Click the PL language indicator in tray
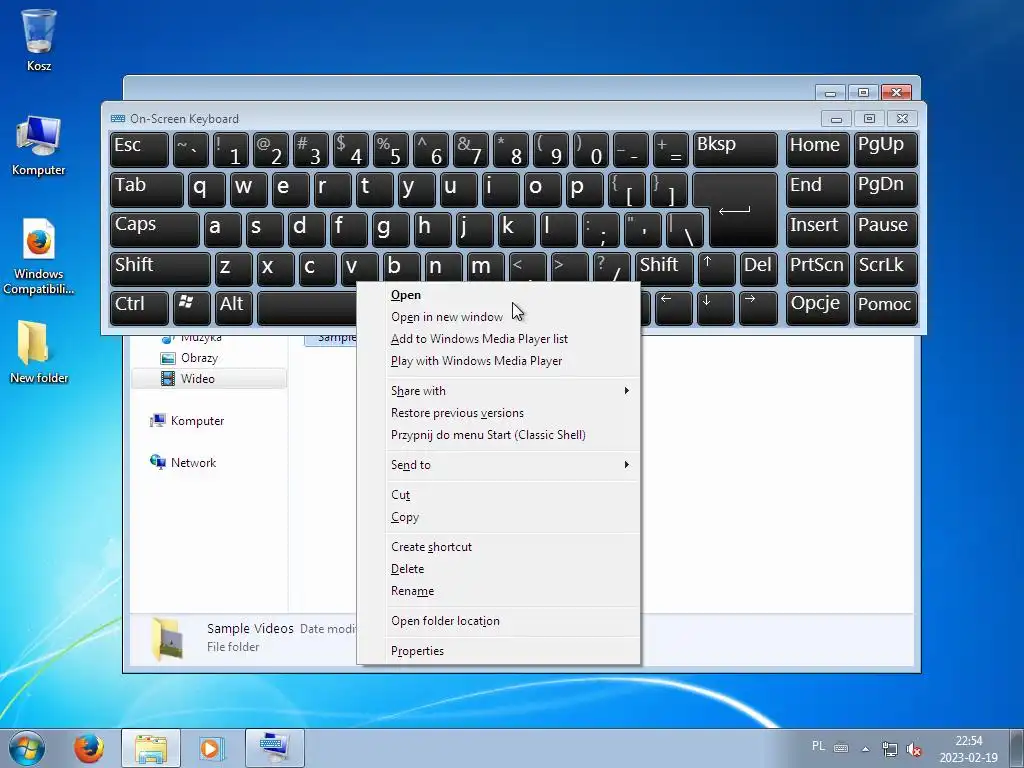Viewport: 1024px width, 768px height. point(818,746)
